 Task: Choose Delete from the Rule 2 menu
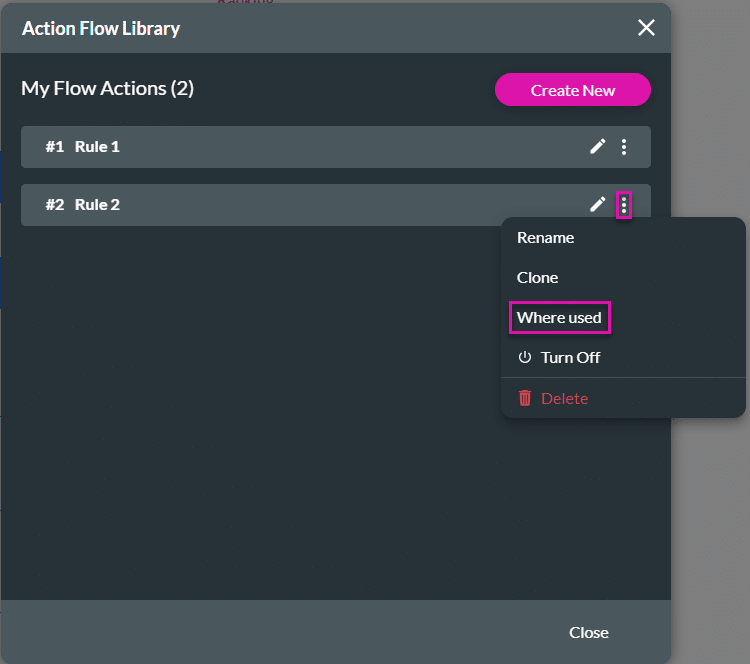[x=564, y=398]
